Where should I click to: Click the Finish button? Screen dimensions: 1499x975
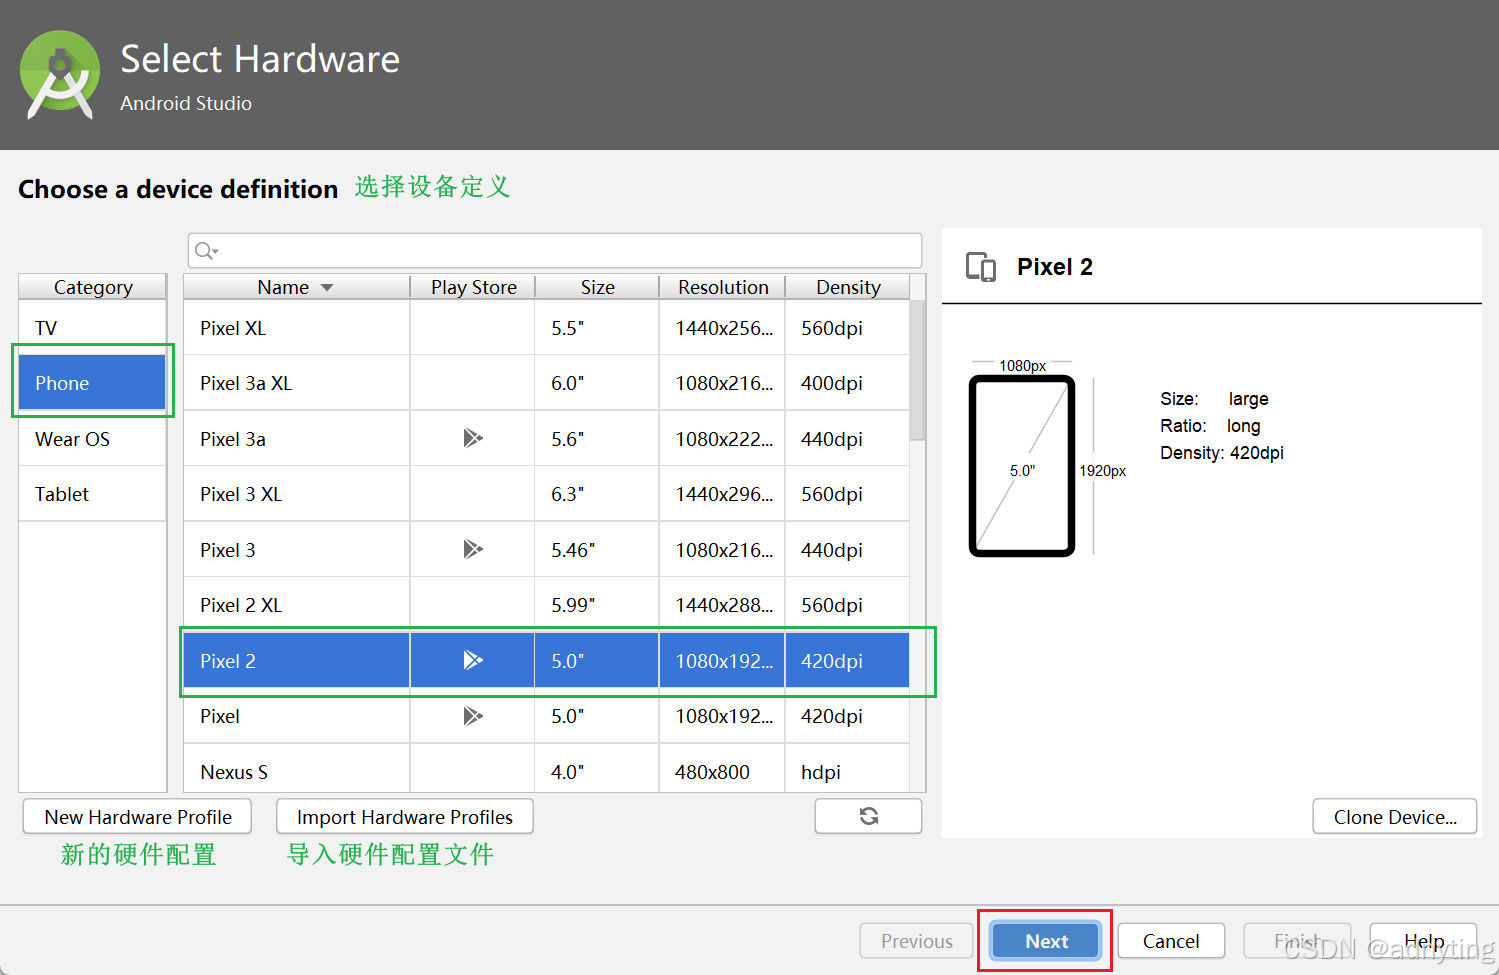[x=1297, y=941]
